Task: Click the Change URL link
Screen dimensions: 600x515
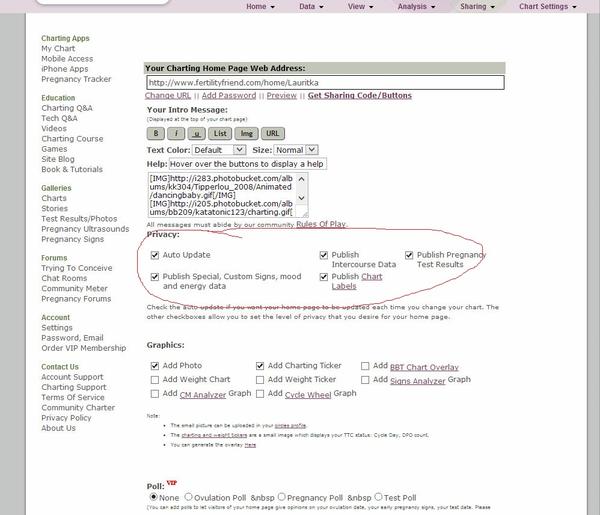Action: coord(169,96)
